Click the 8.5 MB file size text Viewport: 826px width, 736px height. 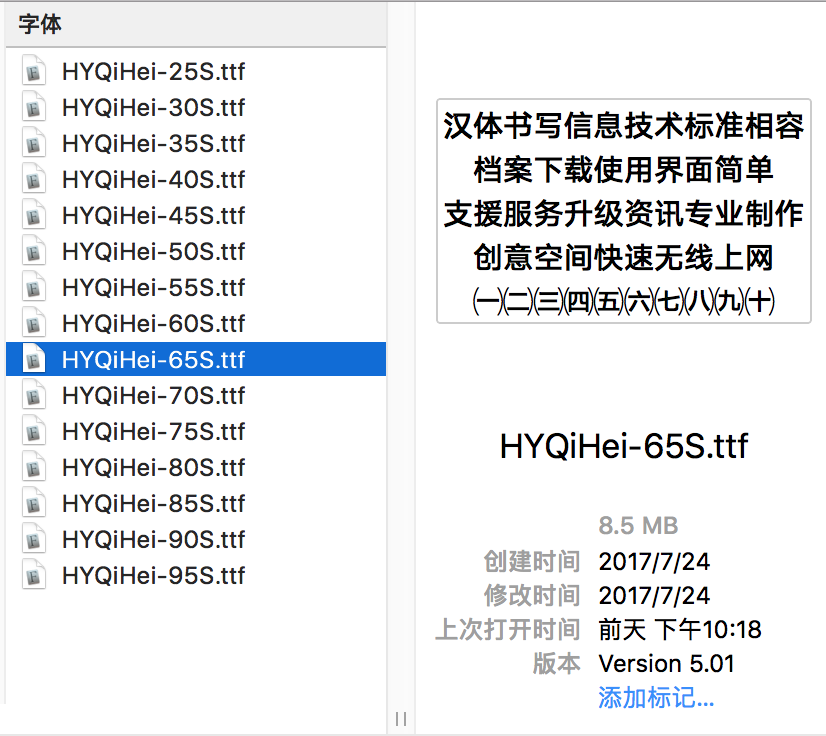(x=638, y=526)
